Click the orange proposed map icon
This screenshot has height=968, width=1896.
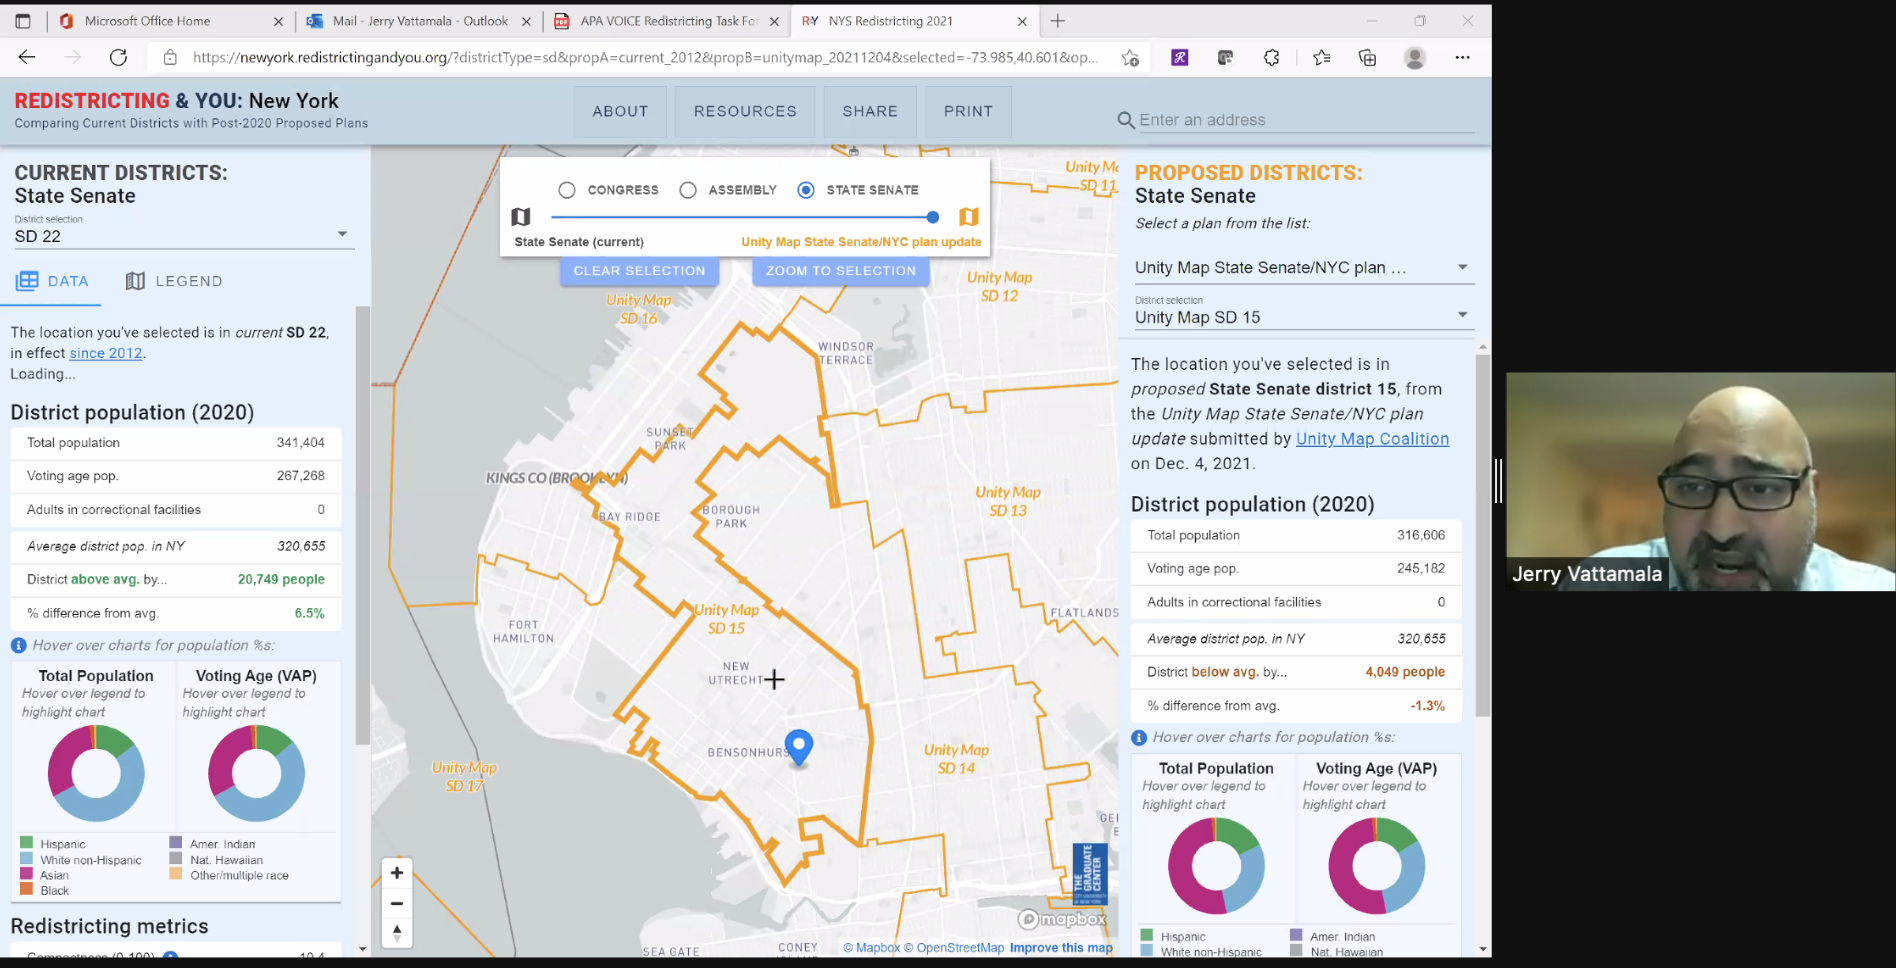coord(968,217)
